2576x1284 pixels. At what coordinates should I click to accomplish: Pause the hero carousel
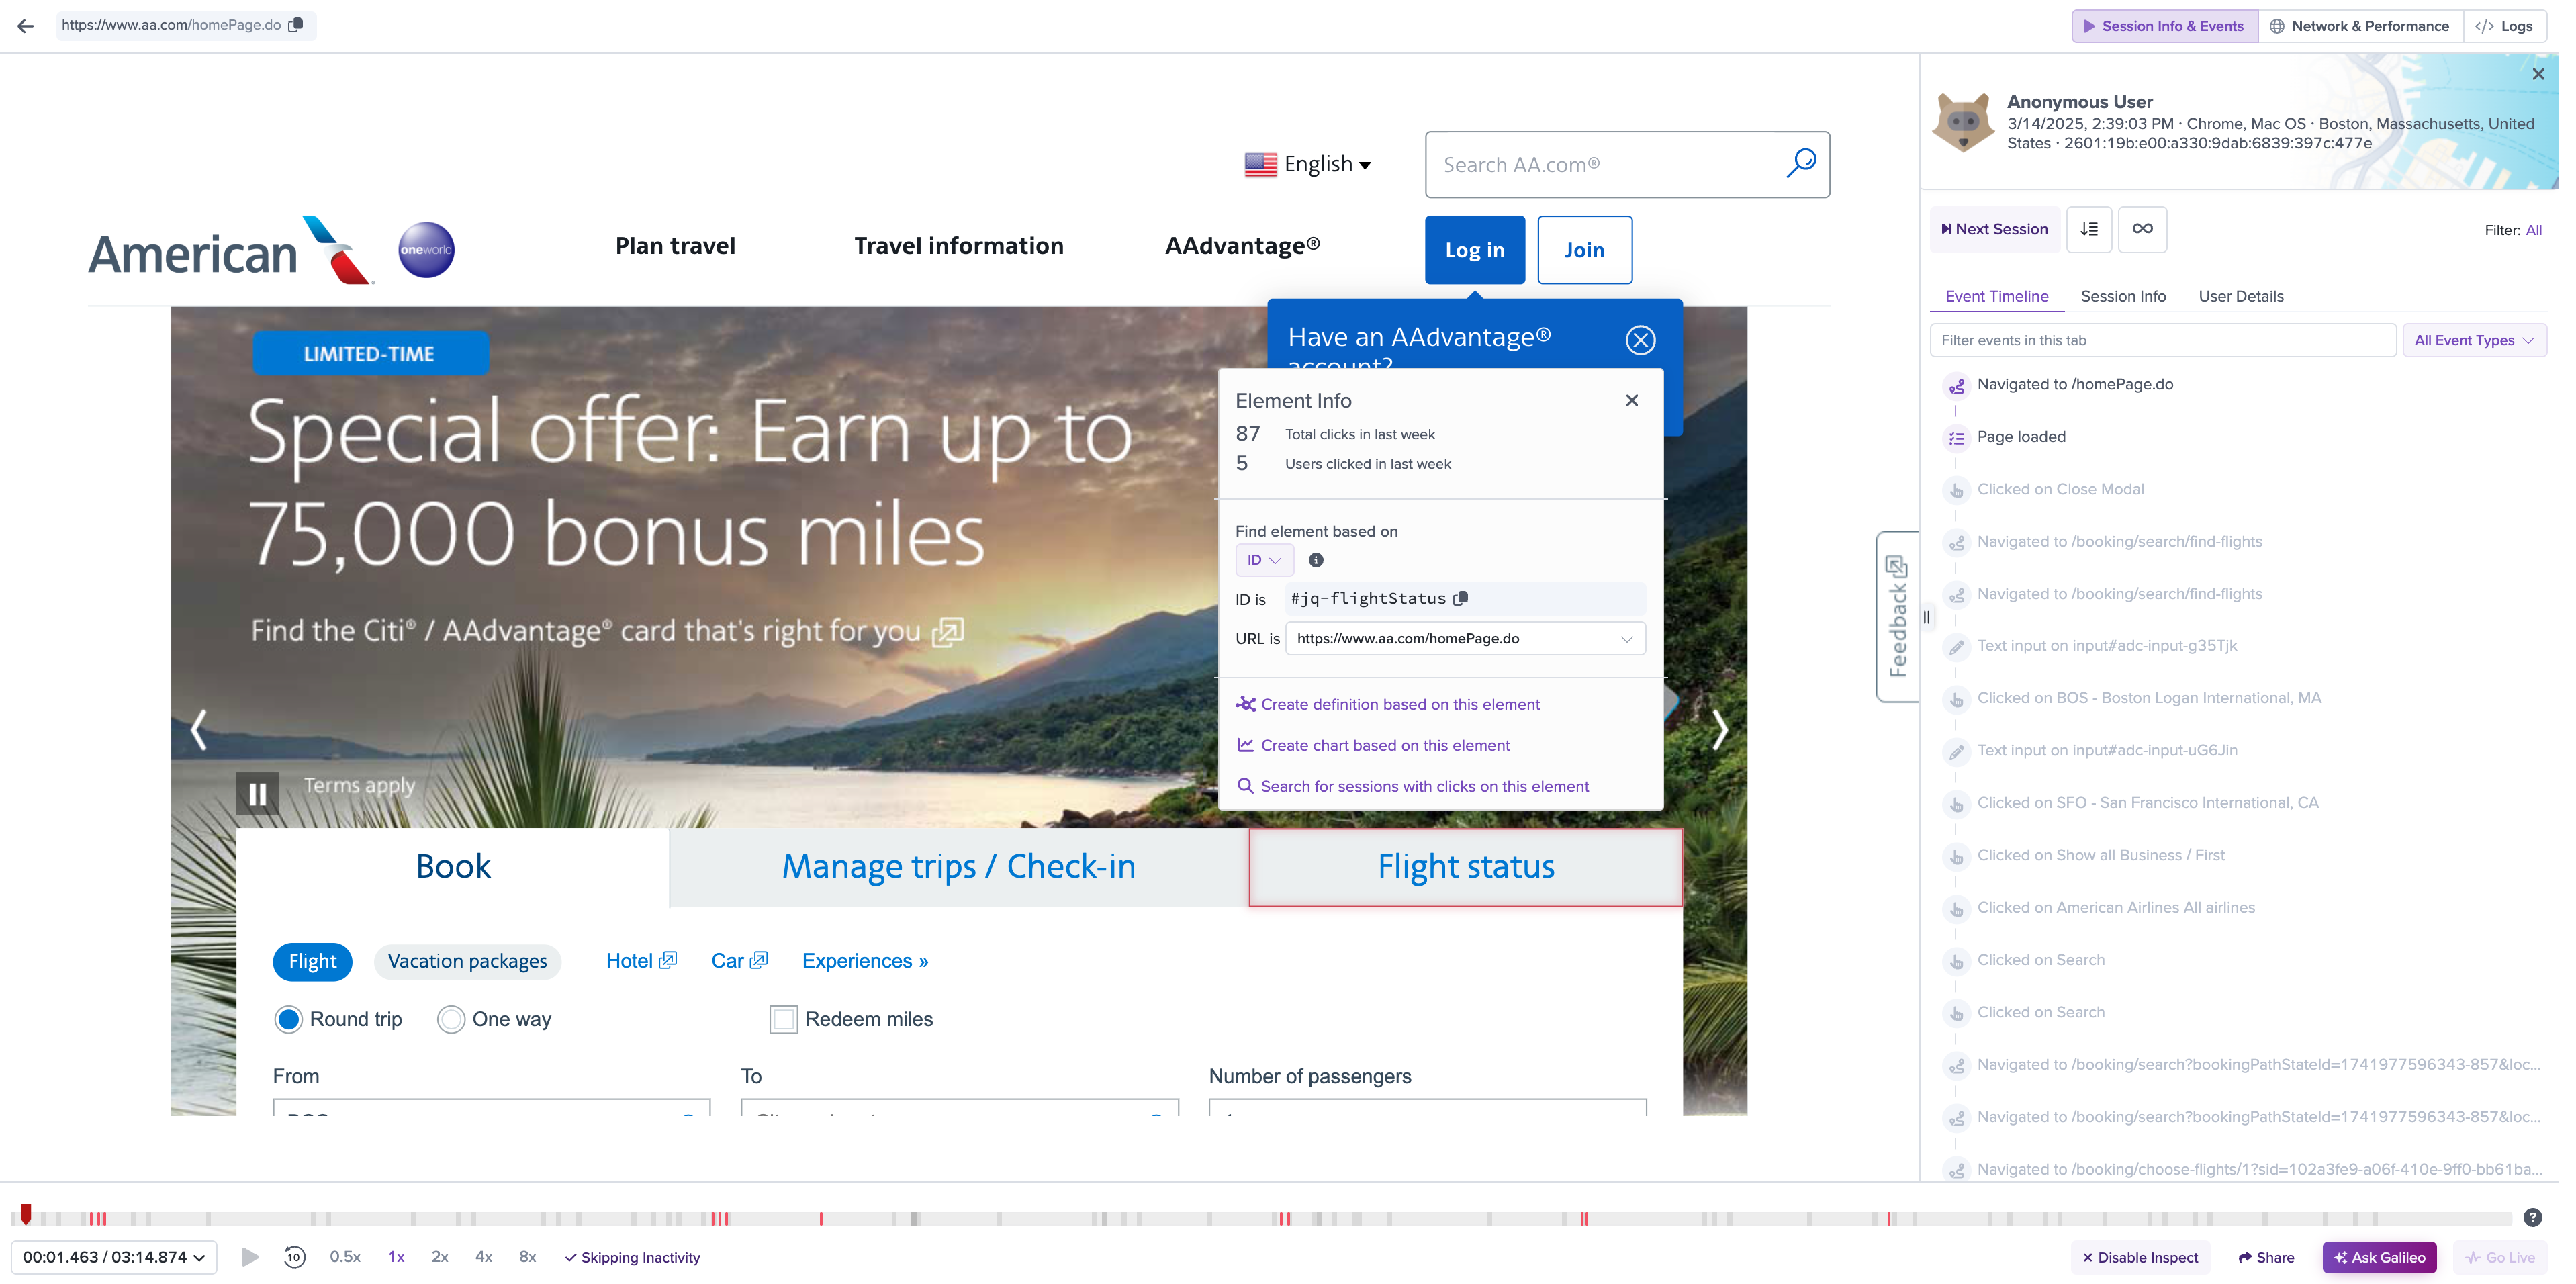(257, 793)
